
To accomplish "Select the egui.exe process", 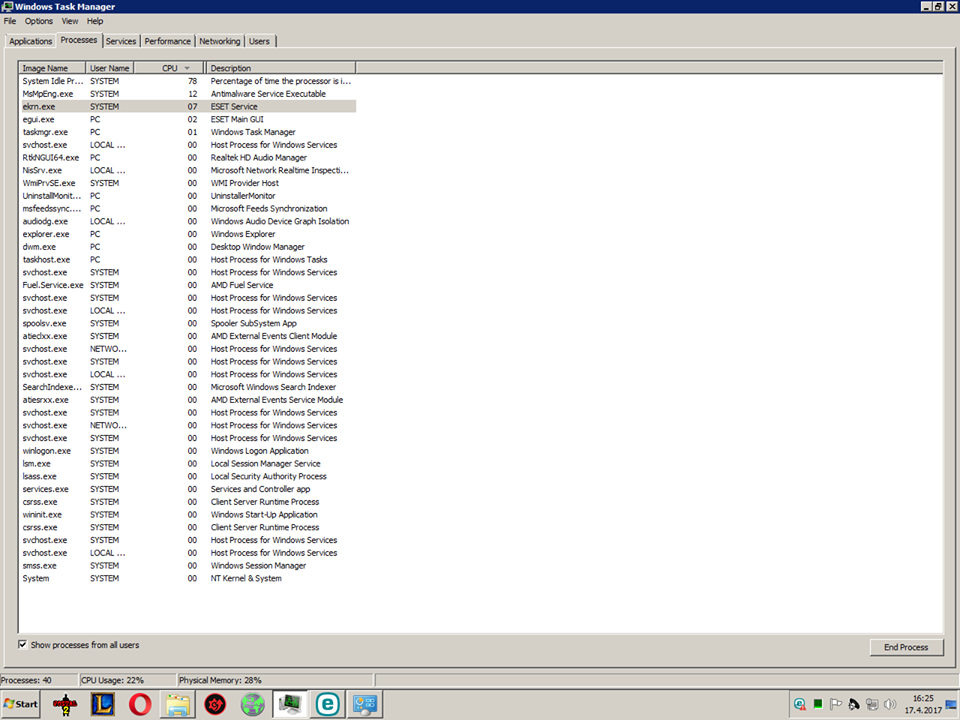I will 187,119.
